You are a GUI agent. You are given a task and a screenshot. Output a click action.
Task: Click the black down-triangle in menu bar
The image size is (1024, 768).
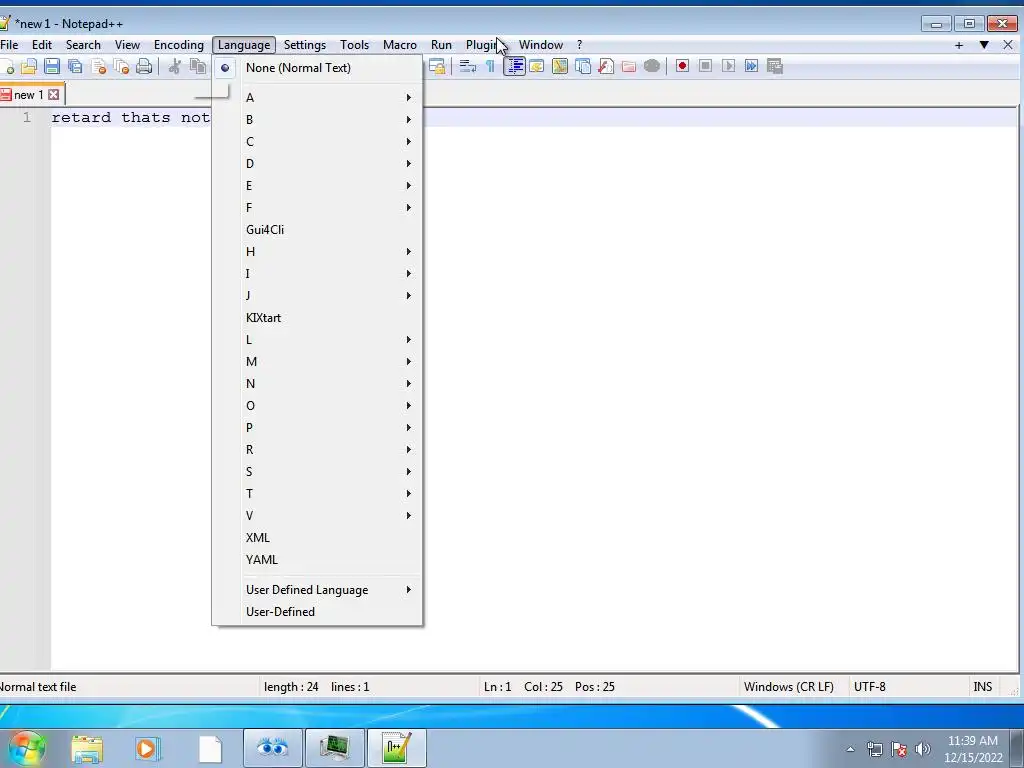click(x=984, y=45)
